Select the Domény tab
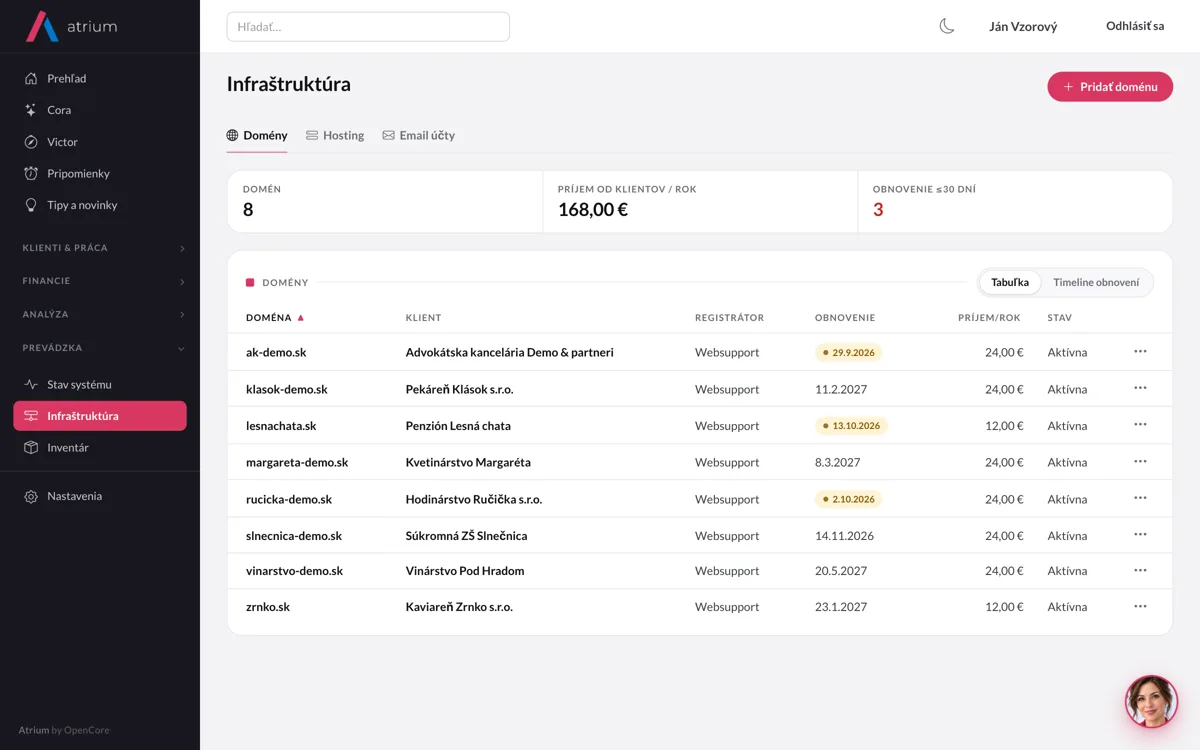Image resolution: width=1200 pixels, height=750 pixels. [257, 135]
